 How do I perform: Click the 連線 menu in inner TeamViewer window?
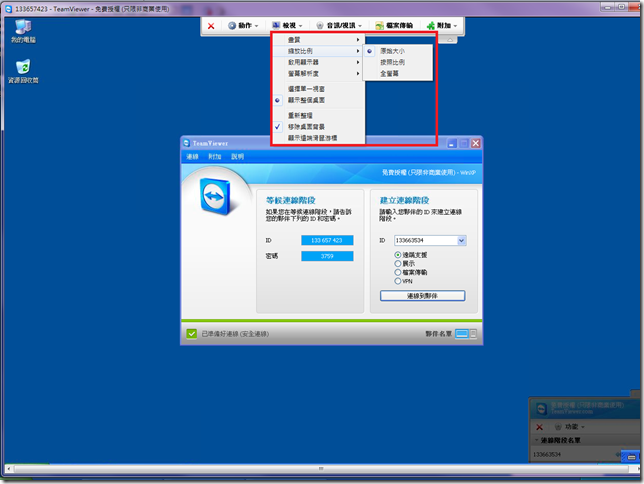pos(192,157)
